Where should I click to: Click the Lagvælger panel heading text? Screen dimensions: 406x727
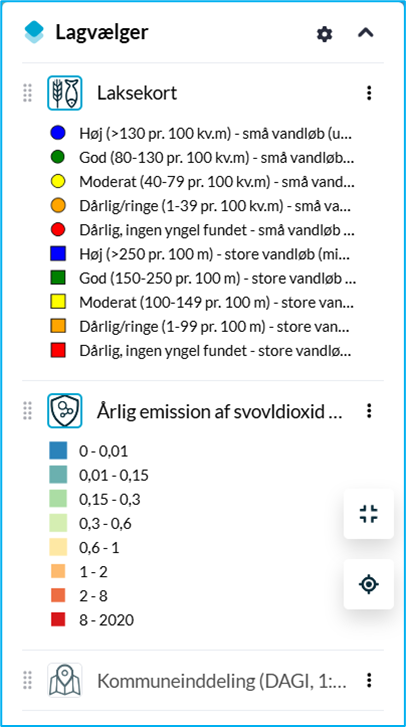point(102,32)
